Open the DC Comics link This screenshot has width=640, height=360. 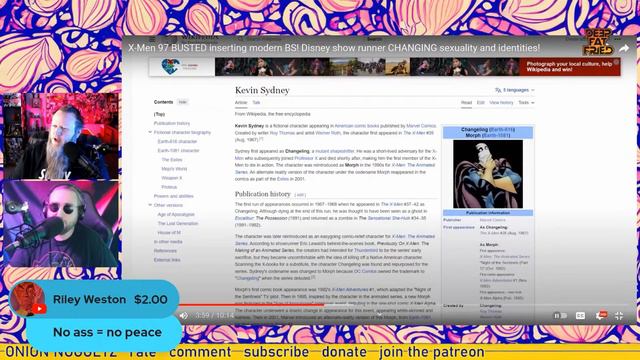(365, 271)
